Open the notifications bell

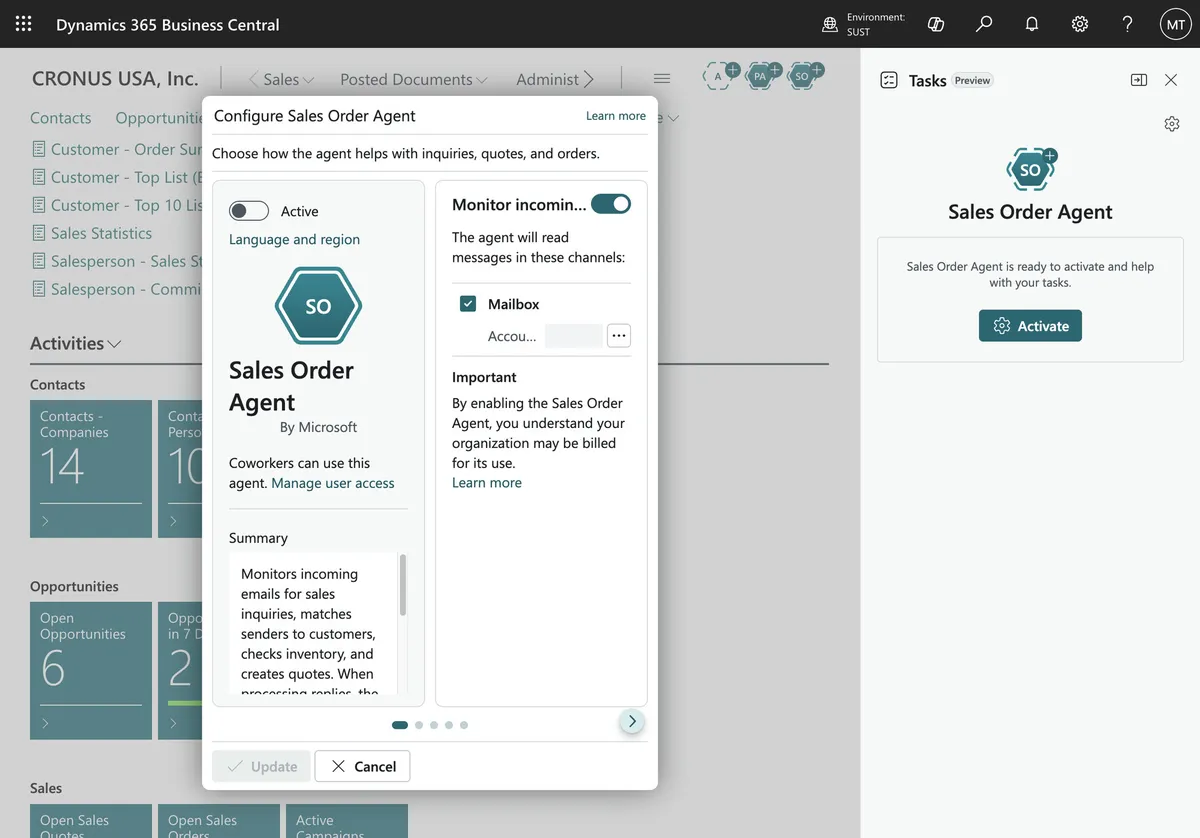[x=1032, y=24]
